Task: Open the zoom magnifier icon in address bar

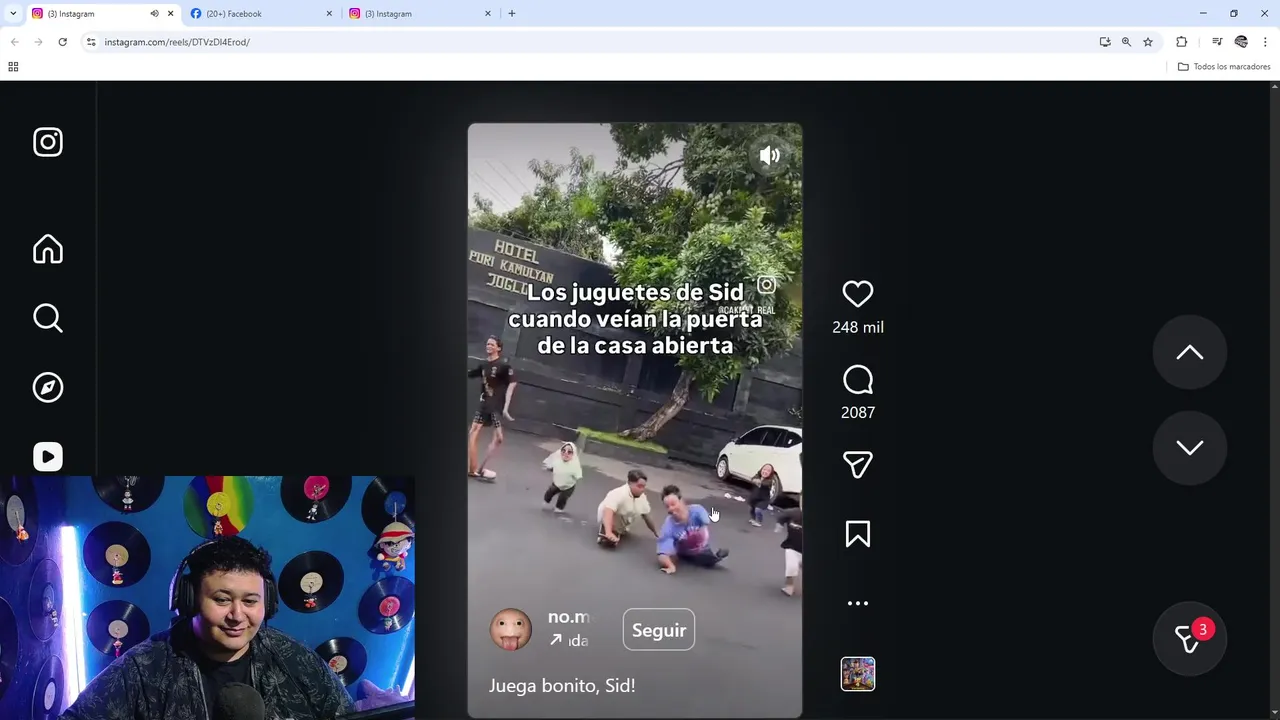Action: tap(1126, 42)
